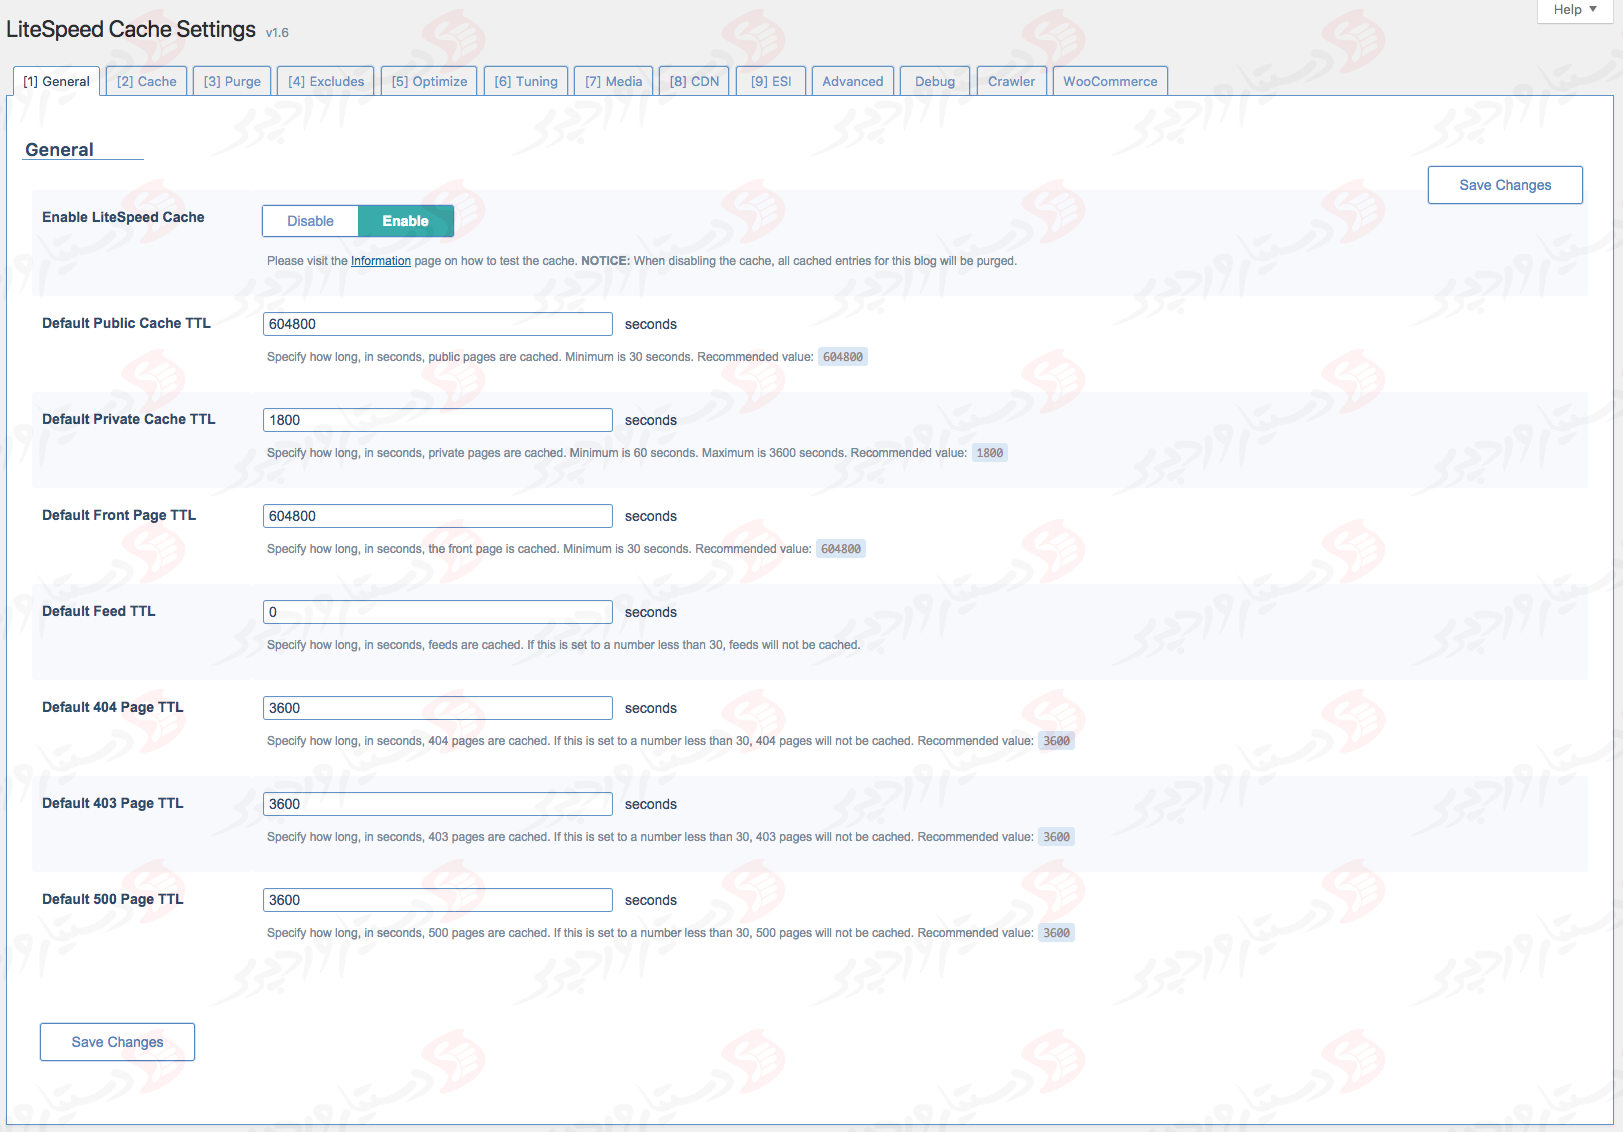Click the top Save Changes button
Viewport: 1623px width, 1132px height.
click(x=1504, y=185)
